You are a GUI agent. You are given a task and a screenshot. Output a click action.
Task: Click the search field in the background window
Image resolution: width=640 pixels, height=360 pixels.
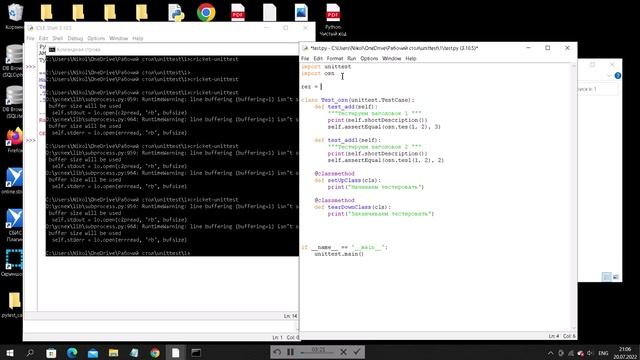[x=597, y=89]
